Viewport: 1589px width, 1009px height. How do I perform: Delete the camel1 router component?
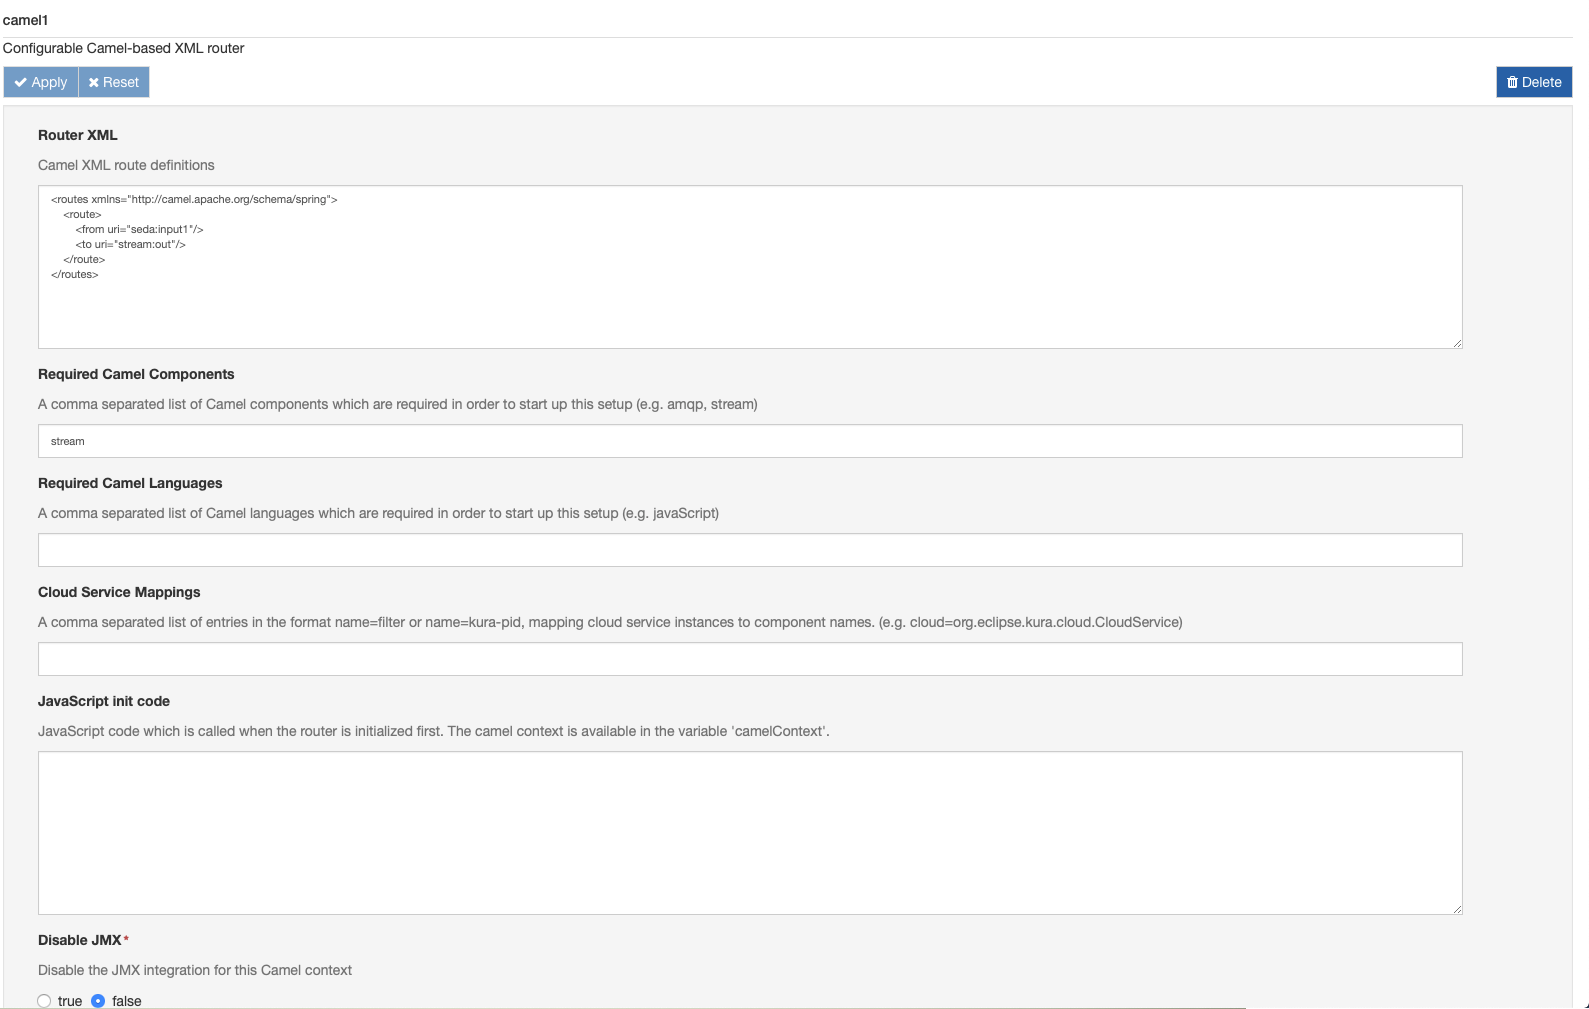point(1534,82)
